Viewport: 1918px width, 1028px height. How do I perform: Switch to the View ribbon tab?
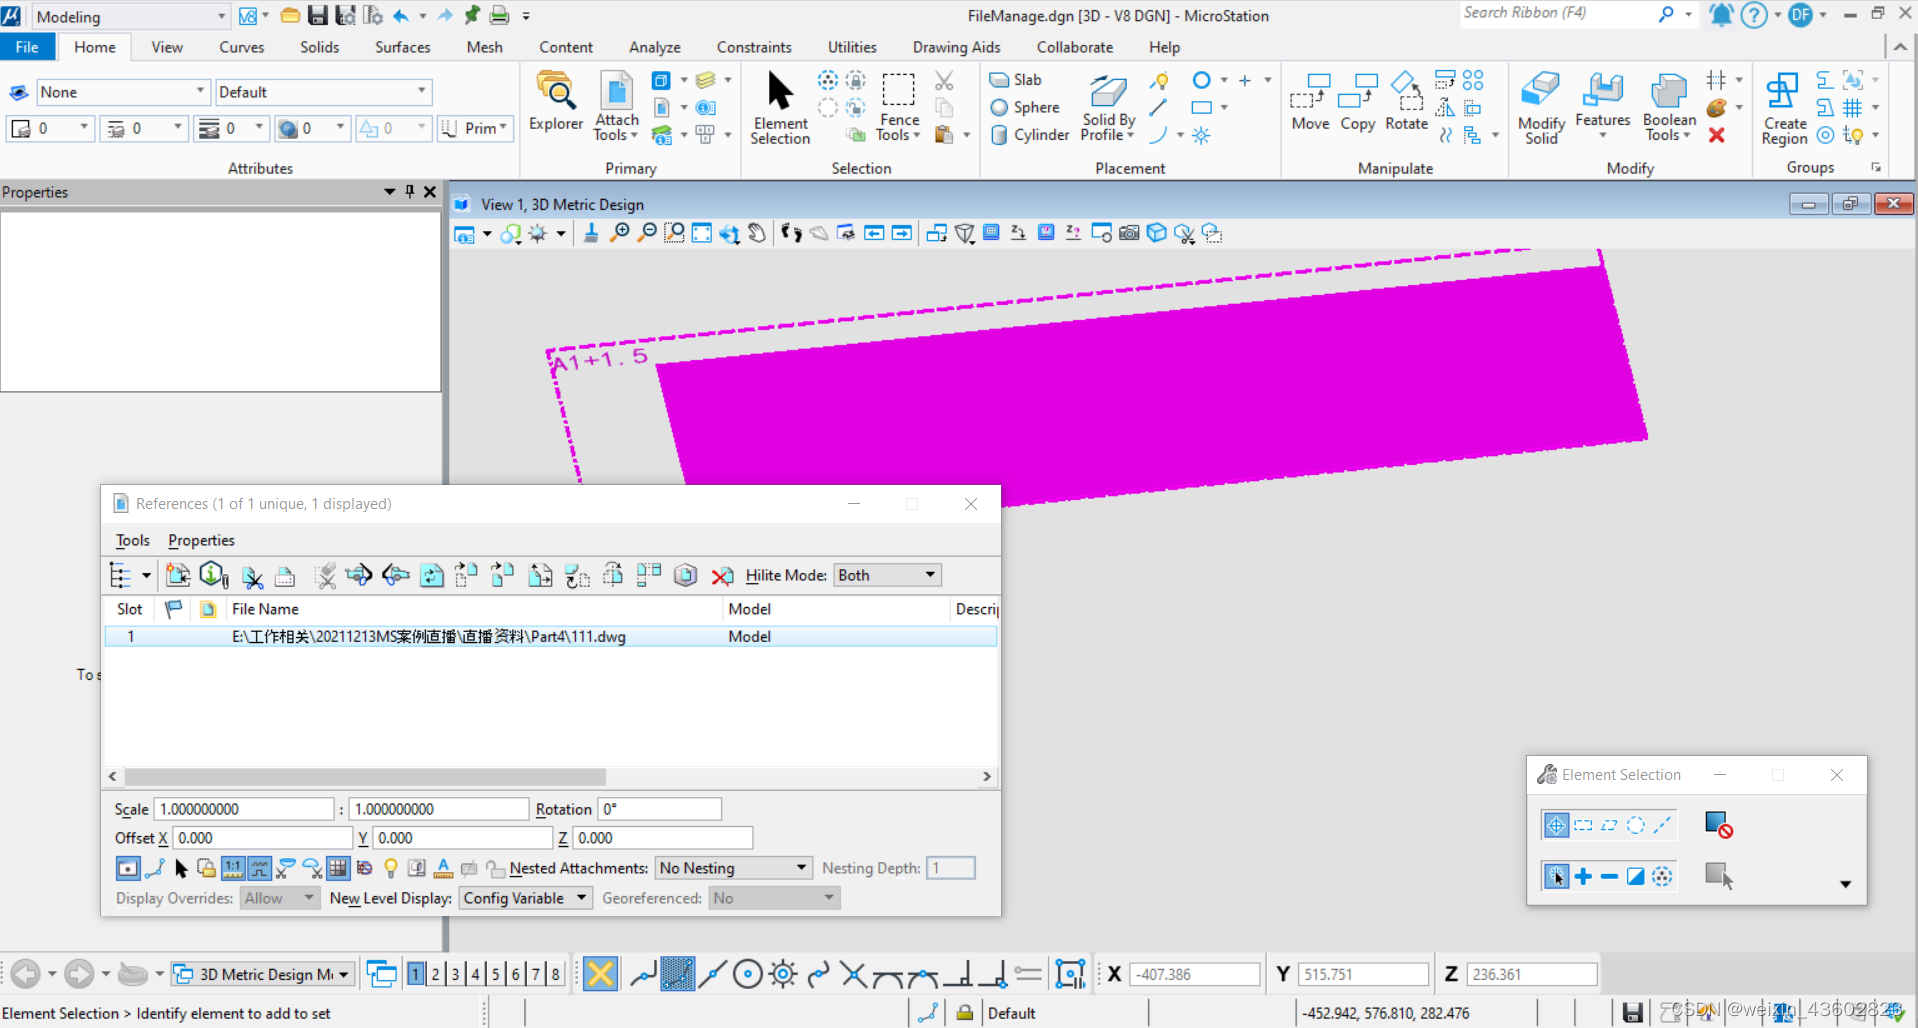point(167,47)
